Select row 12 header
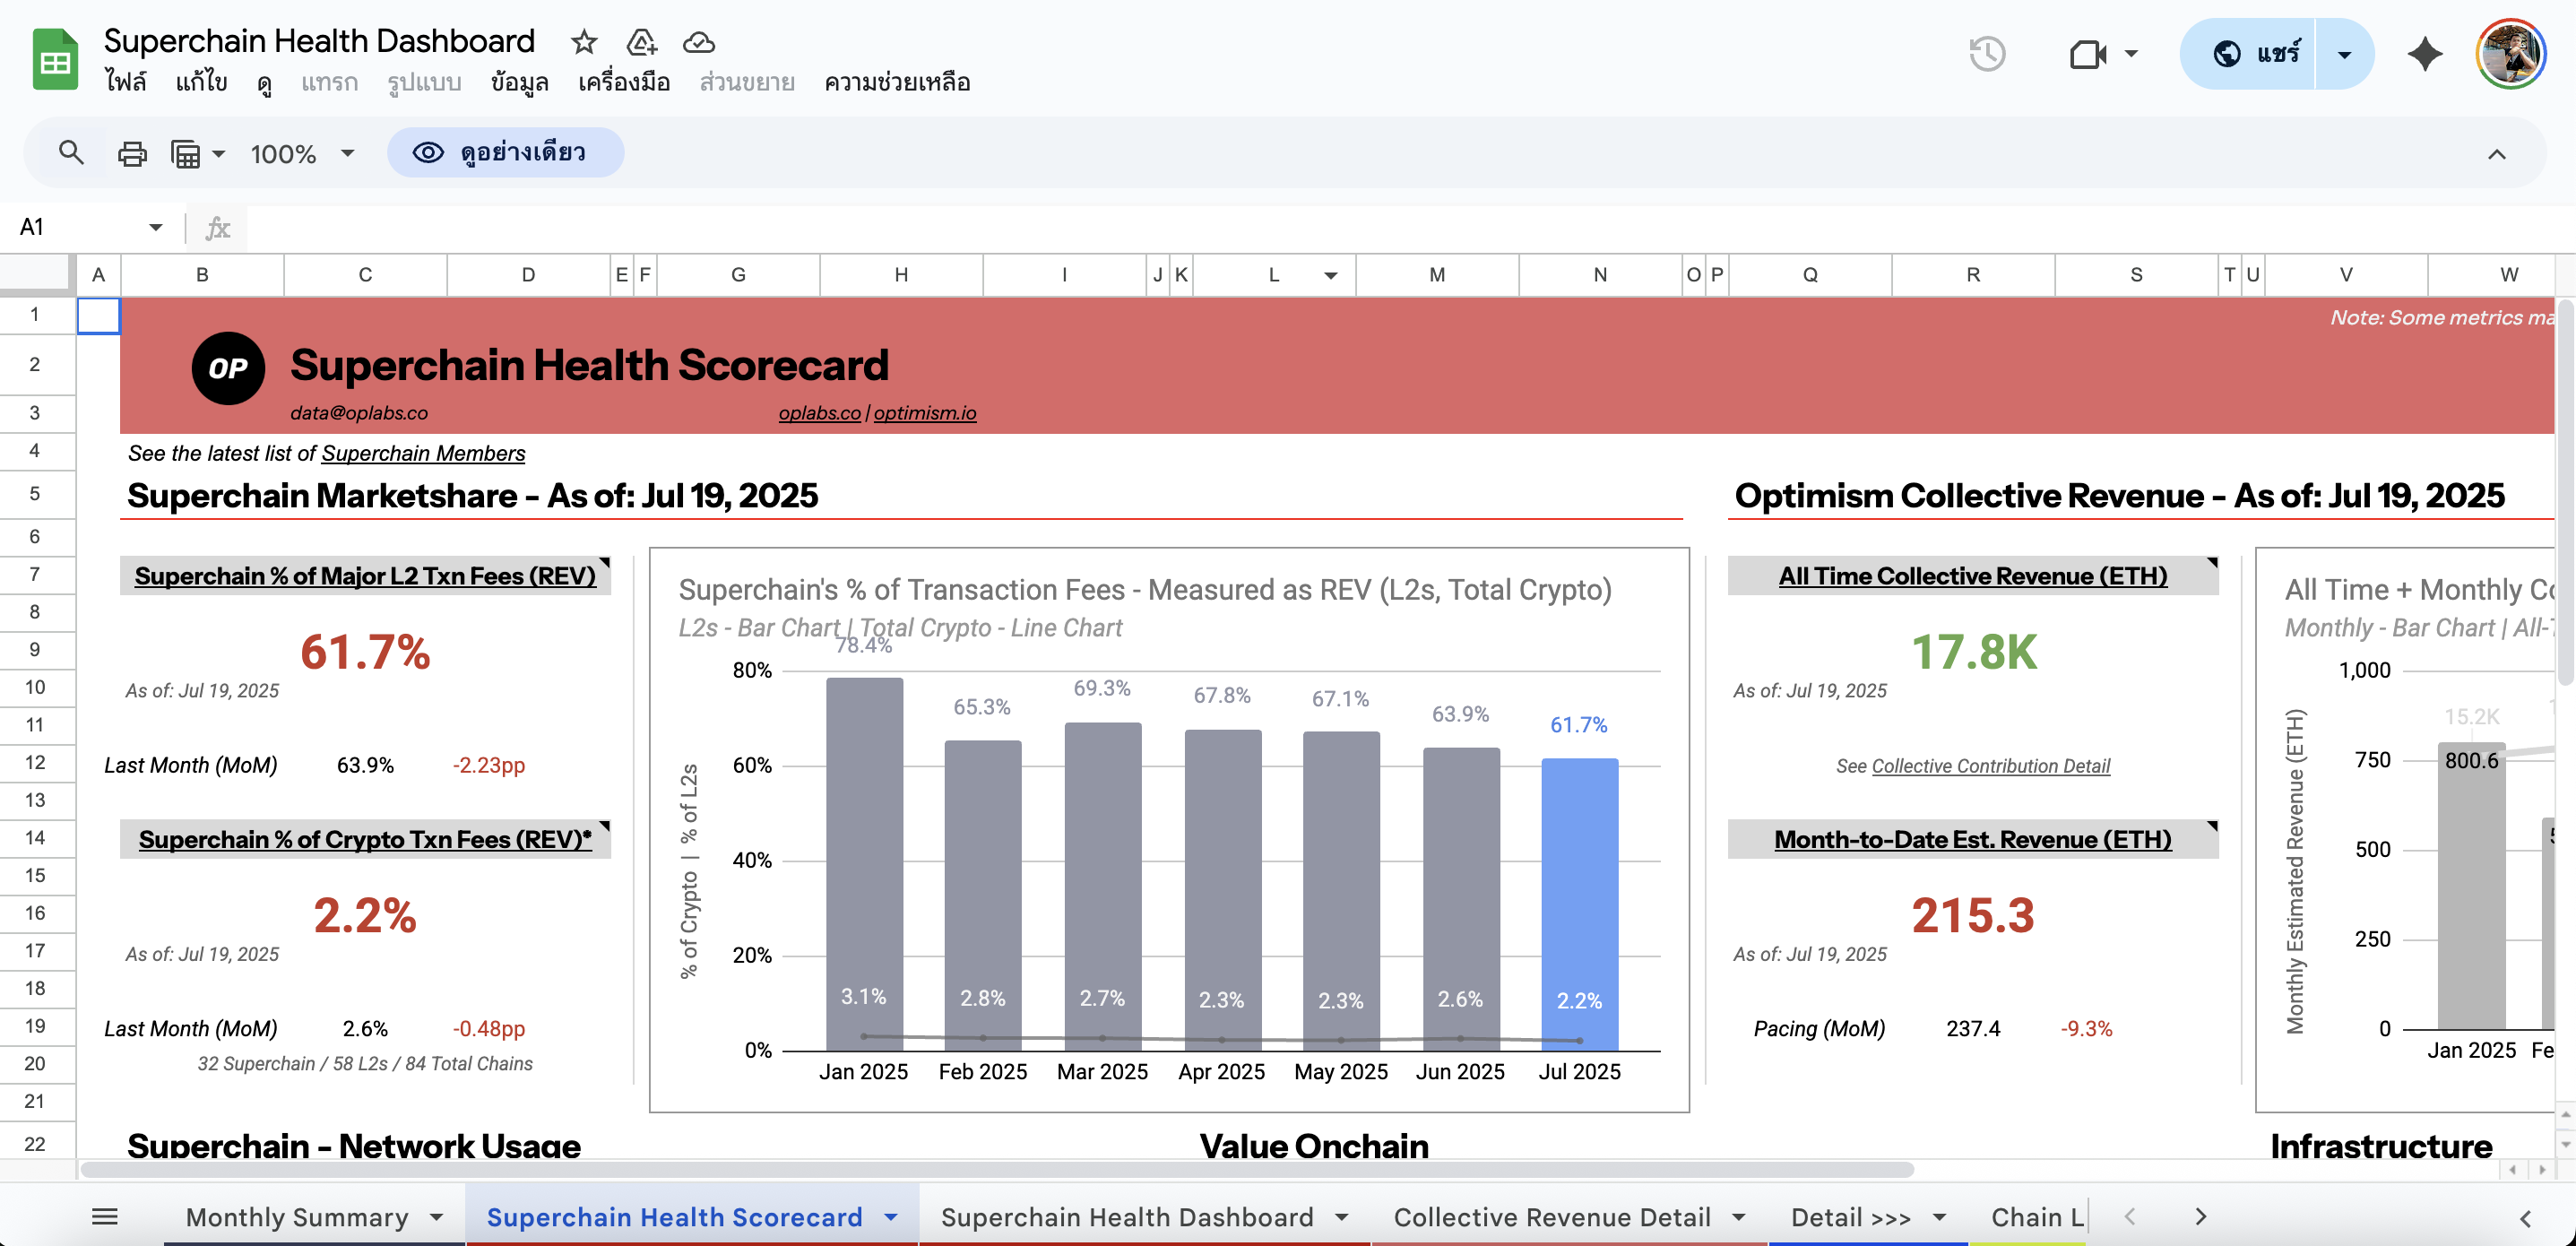Viewport: 2576px width, 1246px height. point(36,763)
